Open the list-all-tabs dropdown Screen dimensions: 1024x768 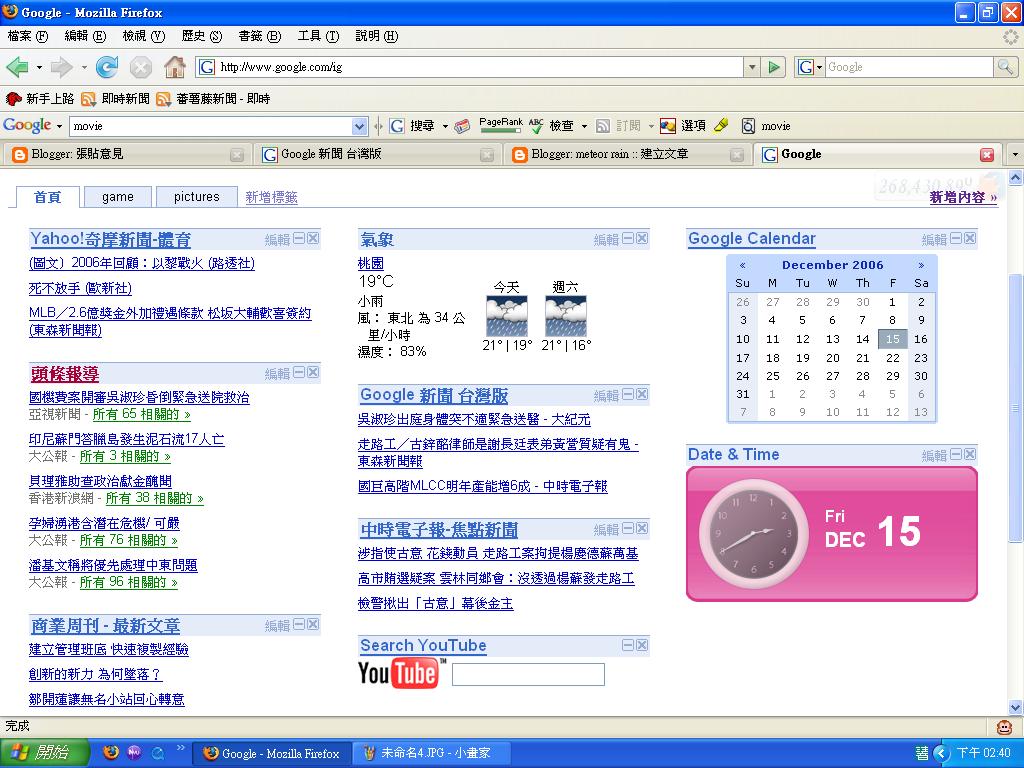(1015, 155)
